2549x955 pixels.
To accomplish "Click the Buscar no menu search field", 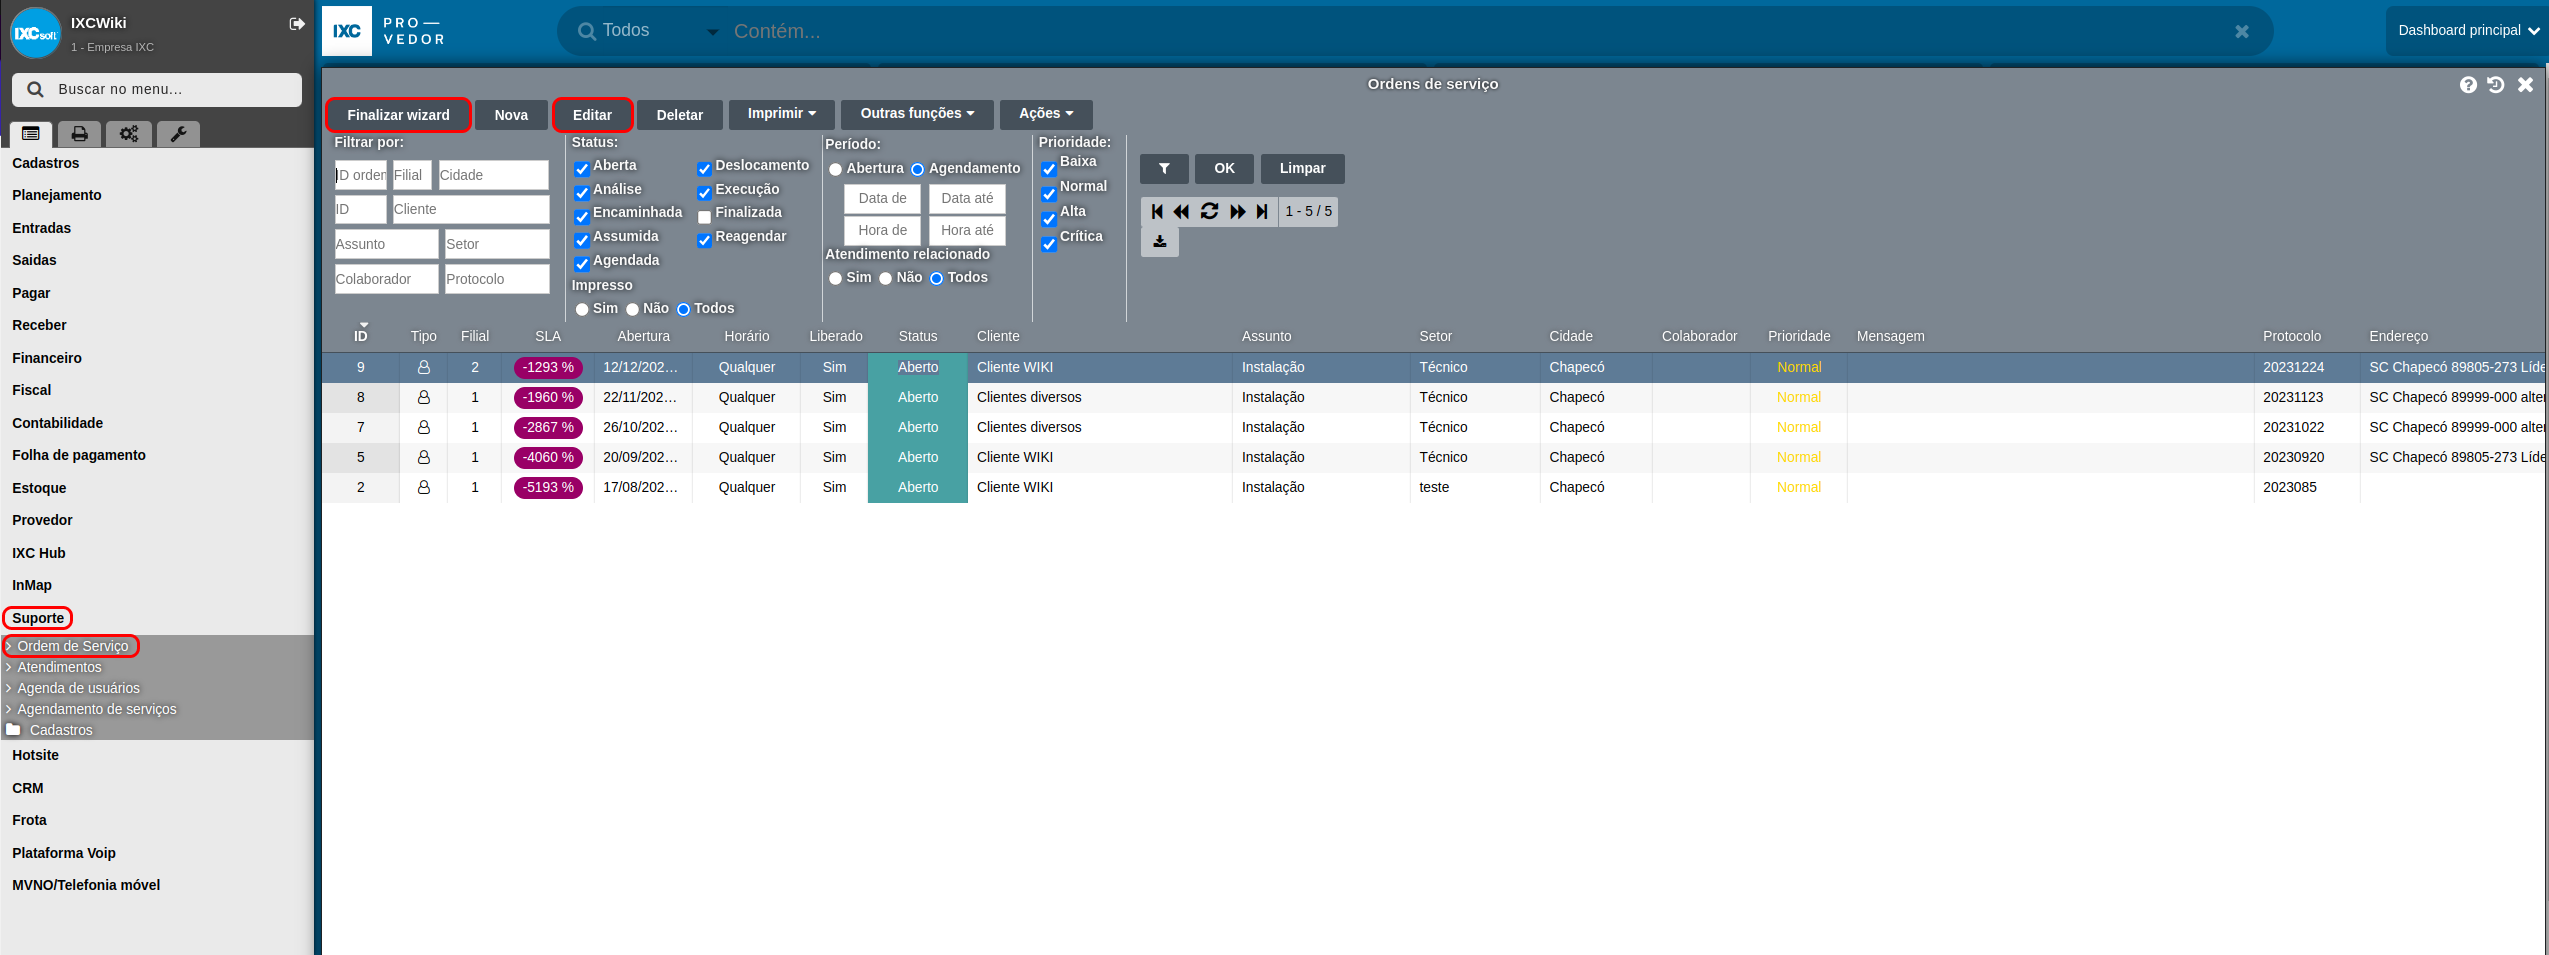I will click(157, 89).
